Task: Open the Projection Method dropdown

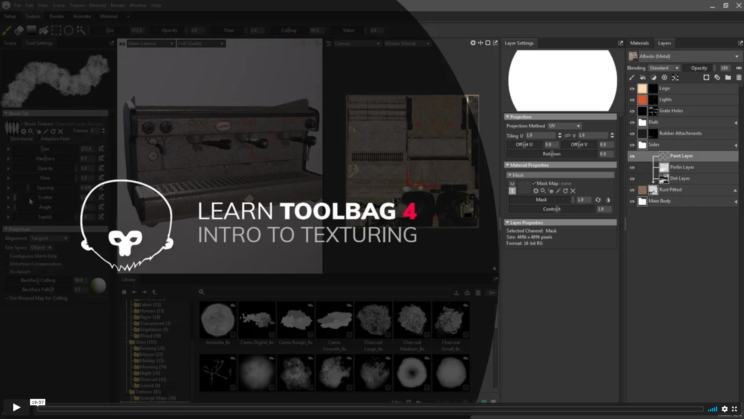Action: pyautogui.click(x=564, y=126)
